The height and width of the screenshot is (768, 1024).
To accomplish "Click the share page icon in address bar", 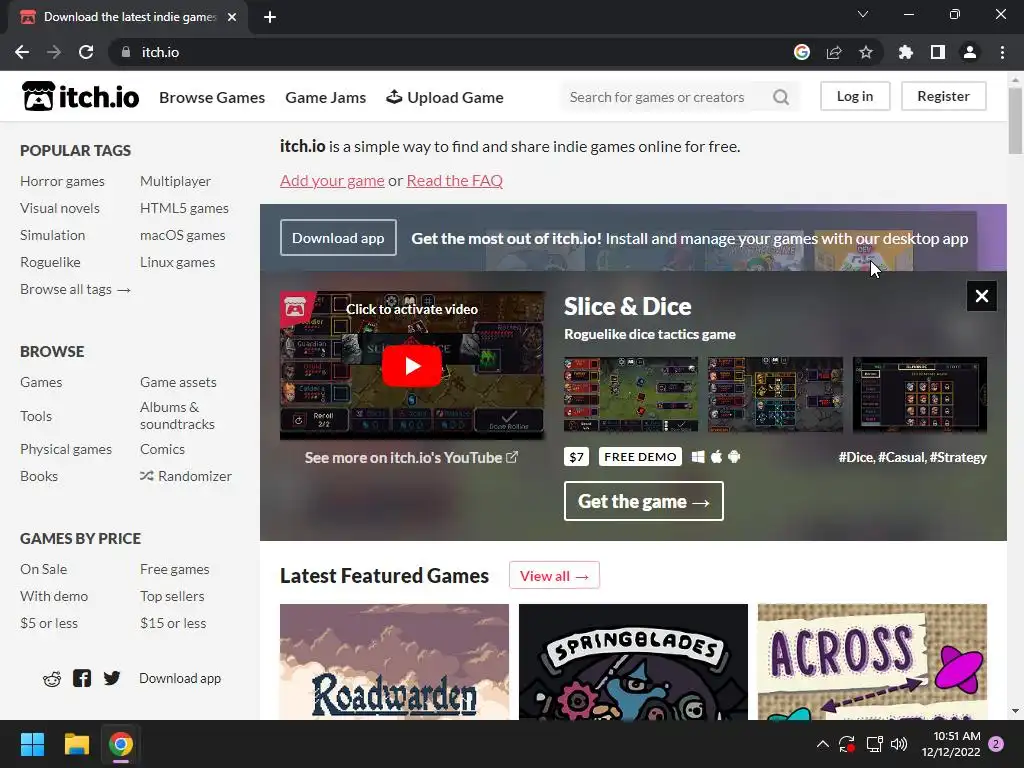I will pos(834,52).
